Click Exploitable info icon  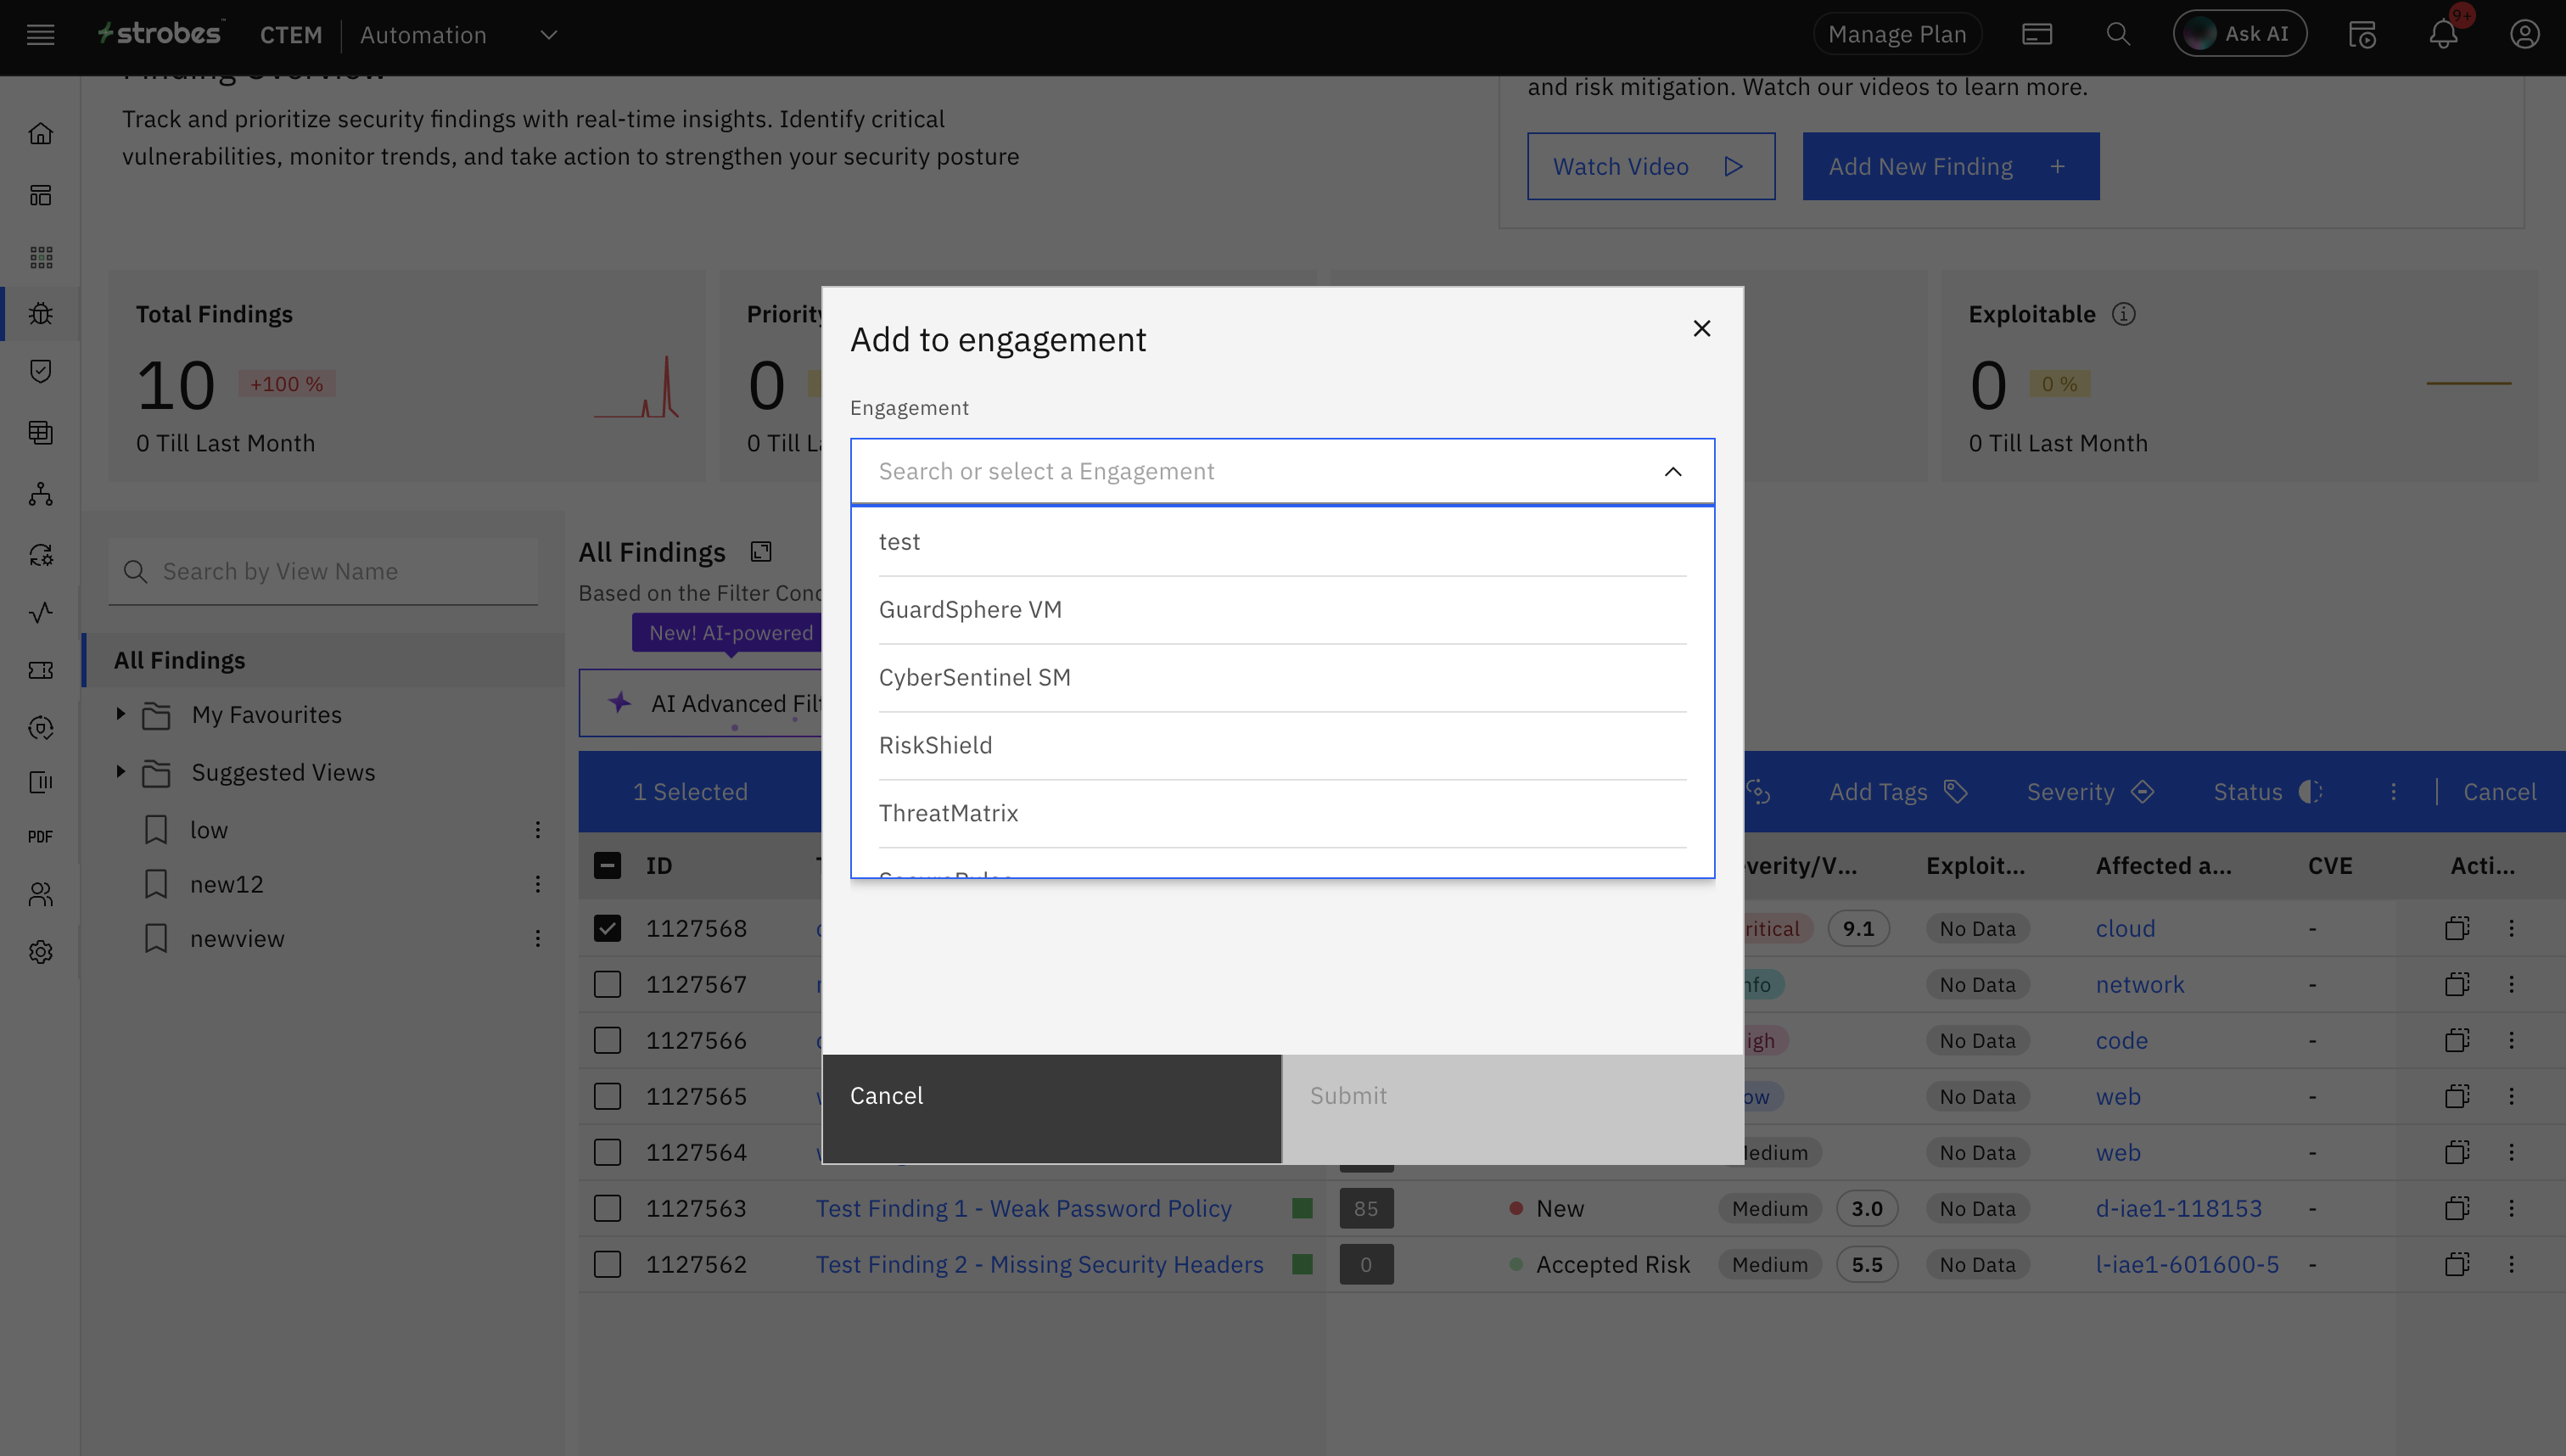[2123, 314]
